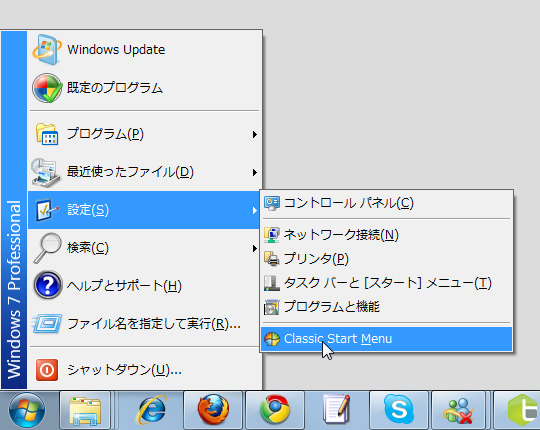The image size is (540, 430).
Task: Open ヘルプとサポート(H)
Action: [145, 285]
